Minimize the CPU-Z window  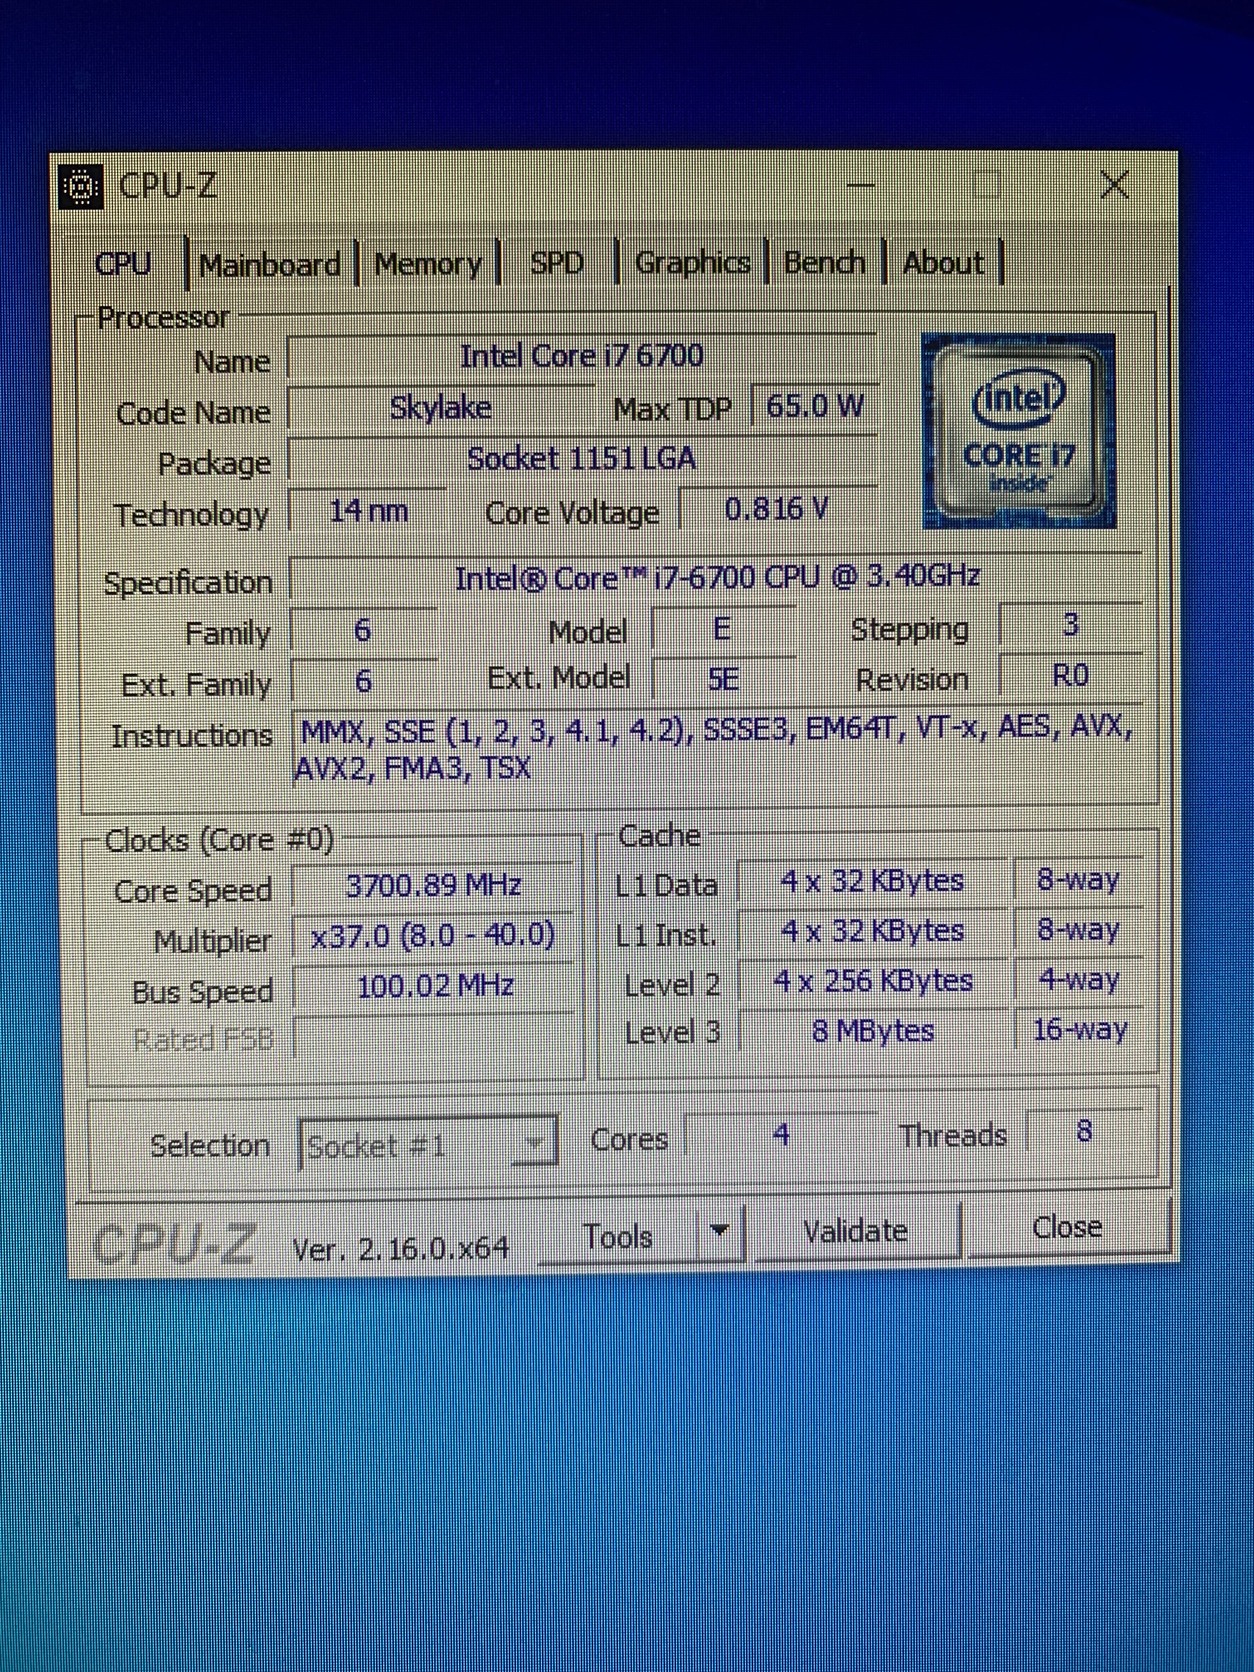coord(860,186)
